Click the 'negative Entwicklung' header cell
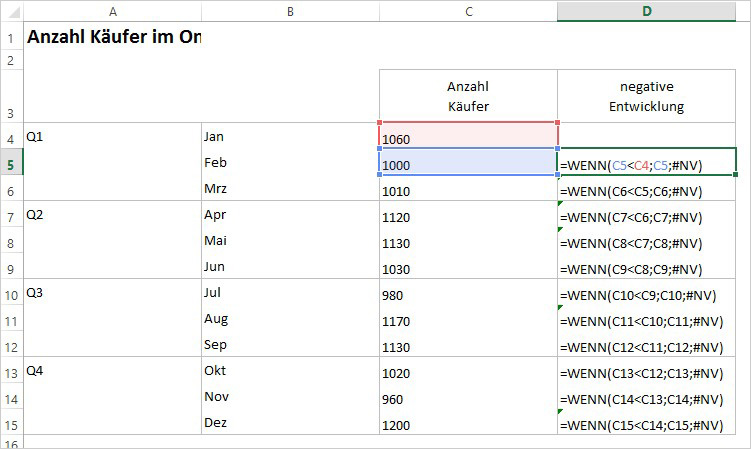Image resolution: width=751 pixels, height=449 pixels. coord(647,96)
